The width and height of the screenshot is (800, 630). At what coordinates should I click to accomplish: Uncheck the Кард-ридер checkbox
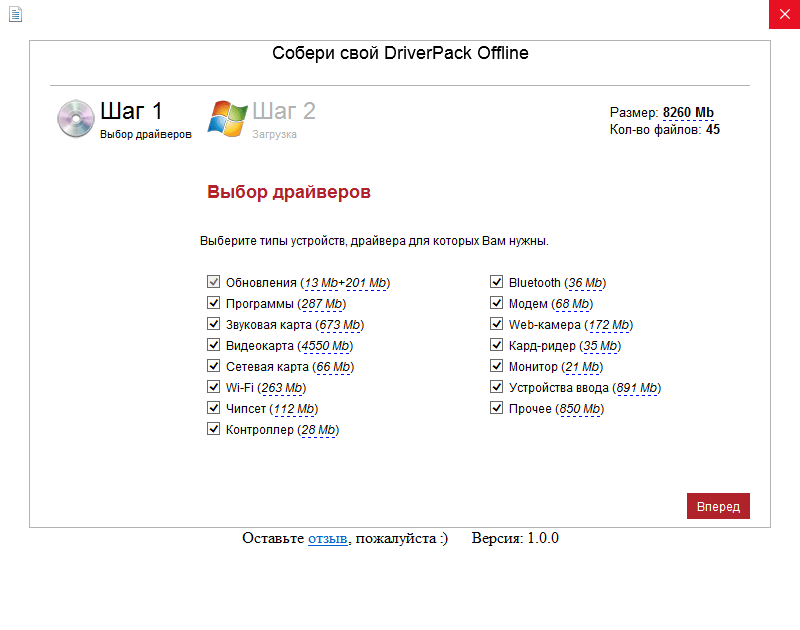pos(496,344)
